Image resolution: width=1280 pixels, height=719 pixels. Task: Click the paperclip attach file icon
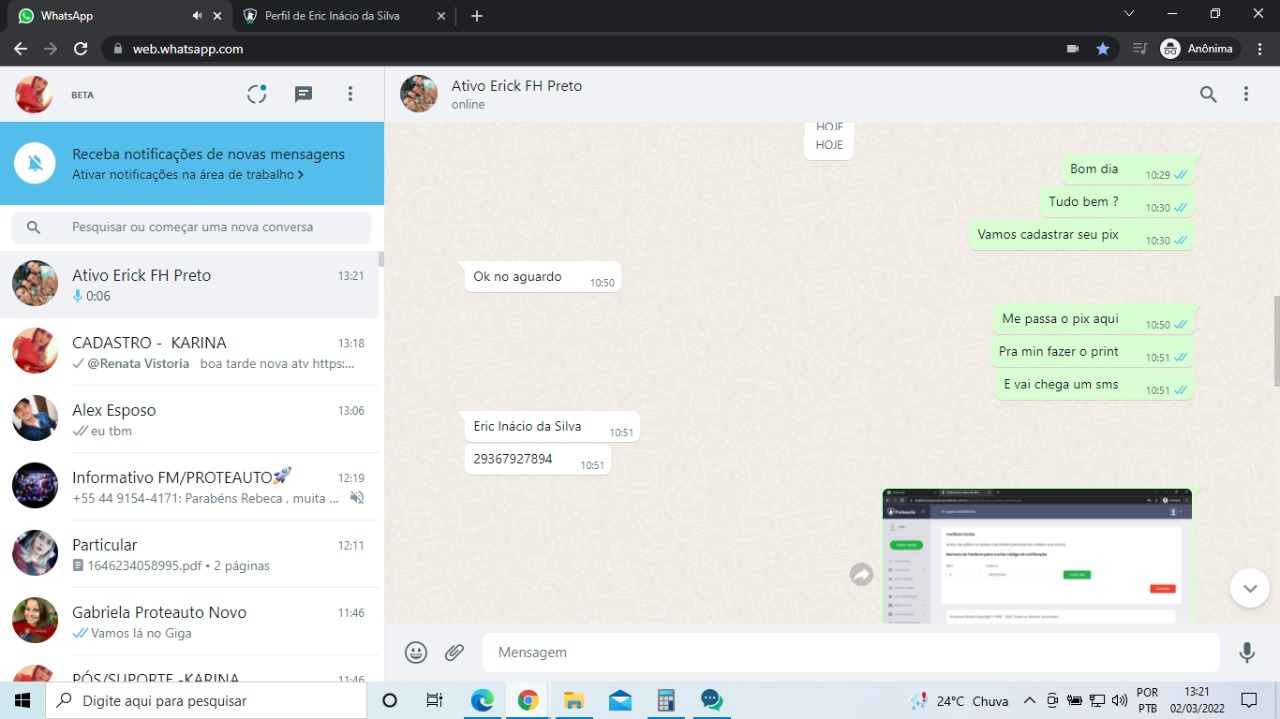[455, 652]
